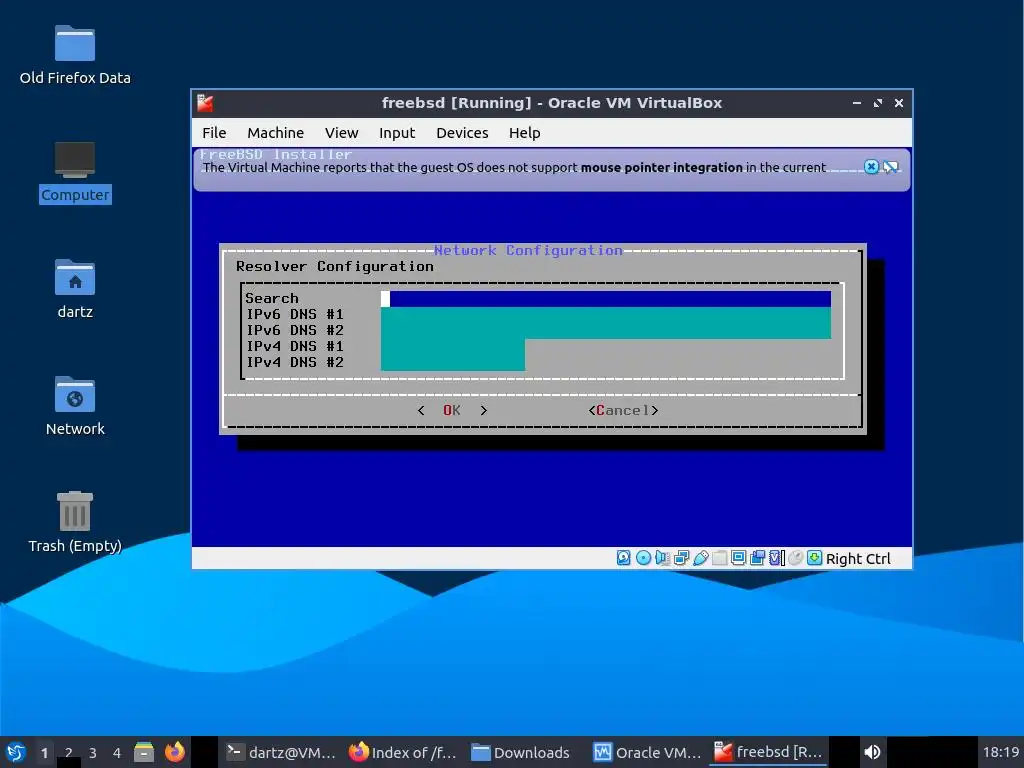Focus the Search resolver field

point(605,298)
